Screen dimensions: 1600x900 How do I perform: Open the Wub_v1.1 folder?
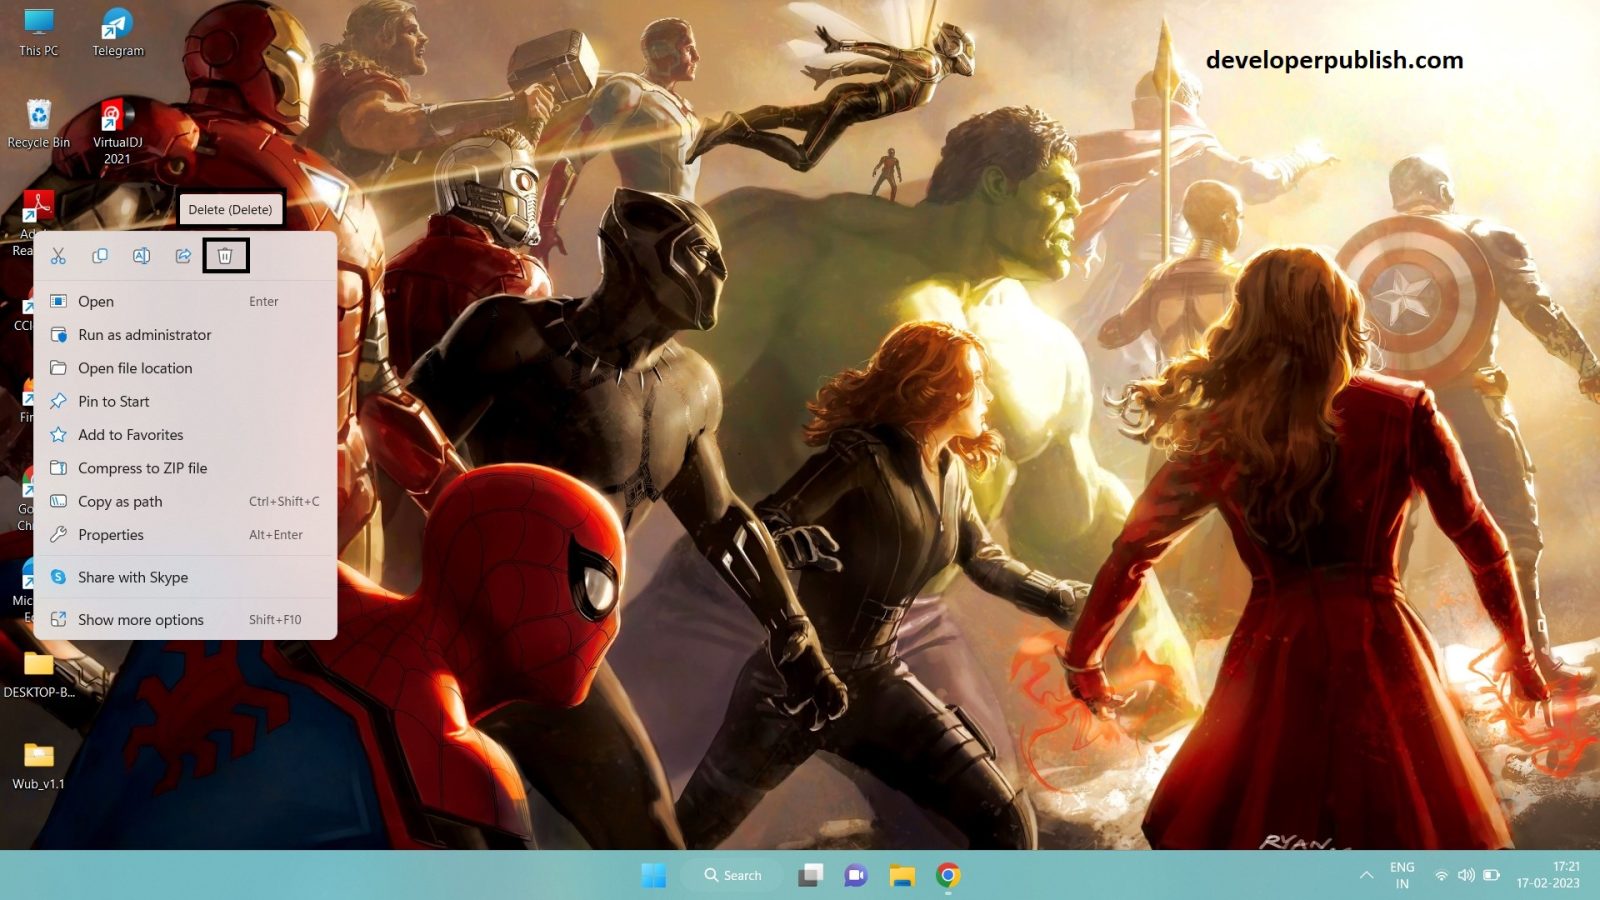point(39,755)
